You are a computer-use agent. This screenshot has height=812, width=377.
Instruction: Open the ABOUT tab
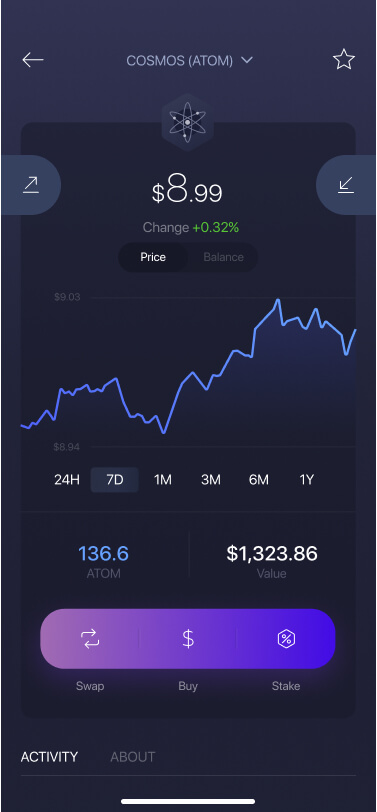coord(133,757)
